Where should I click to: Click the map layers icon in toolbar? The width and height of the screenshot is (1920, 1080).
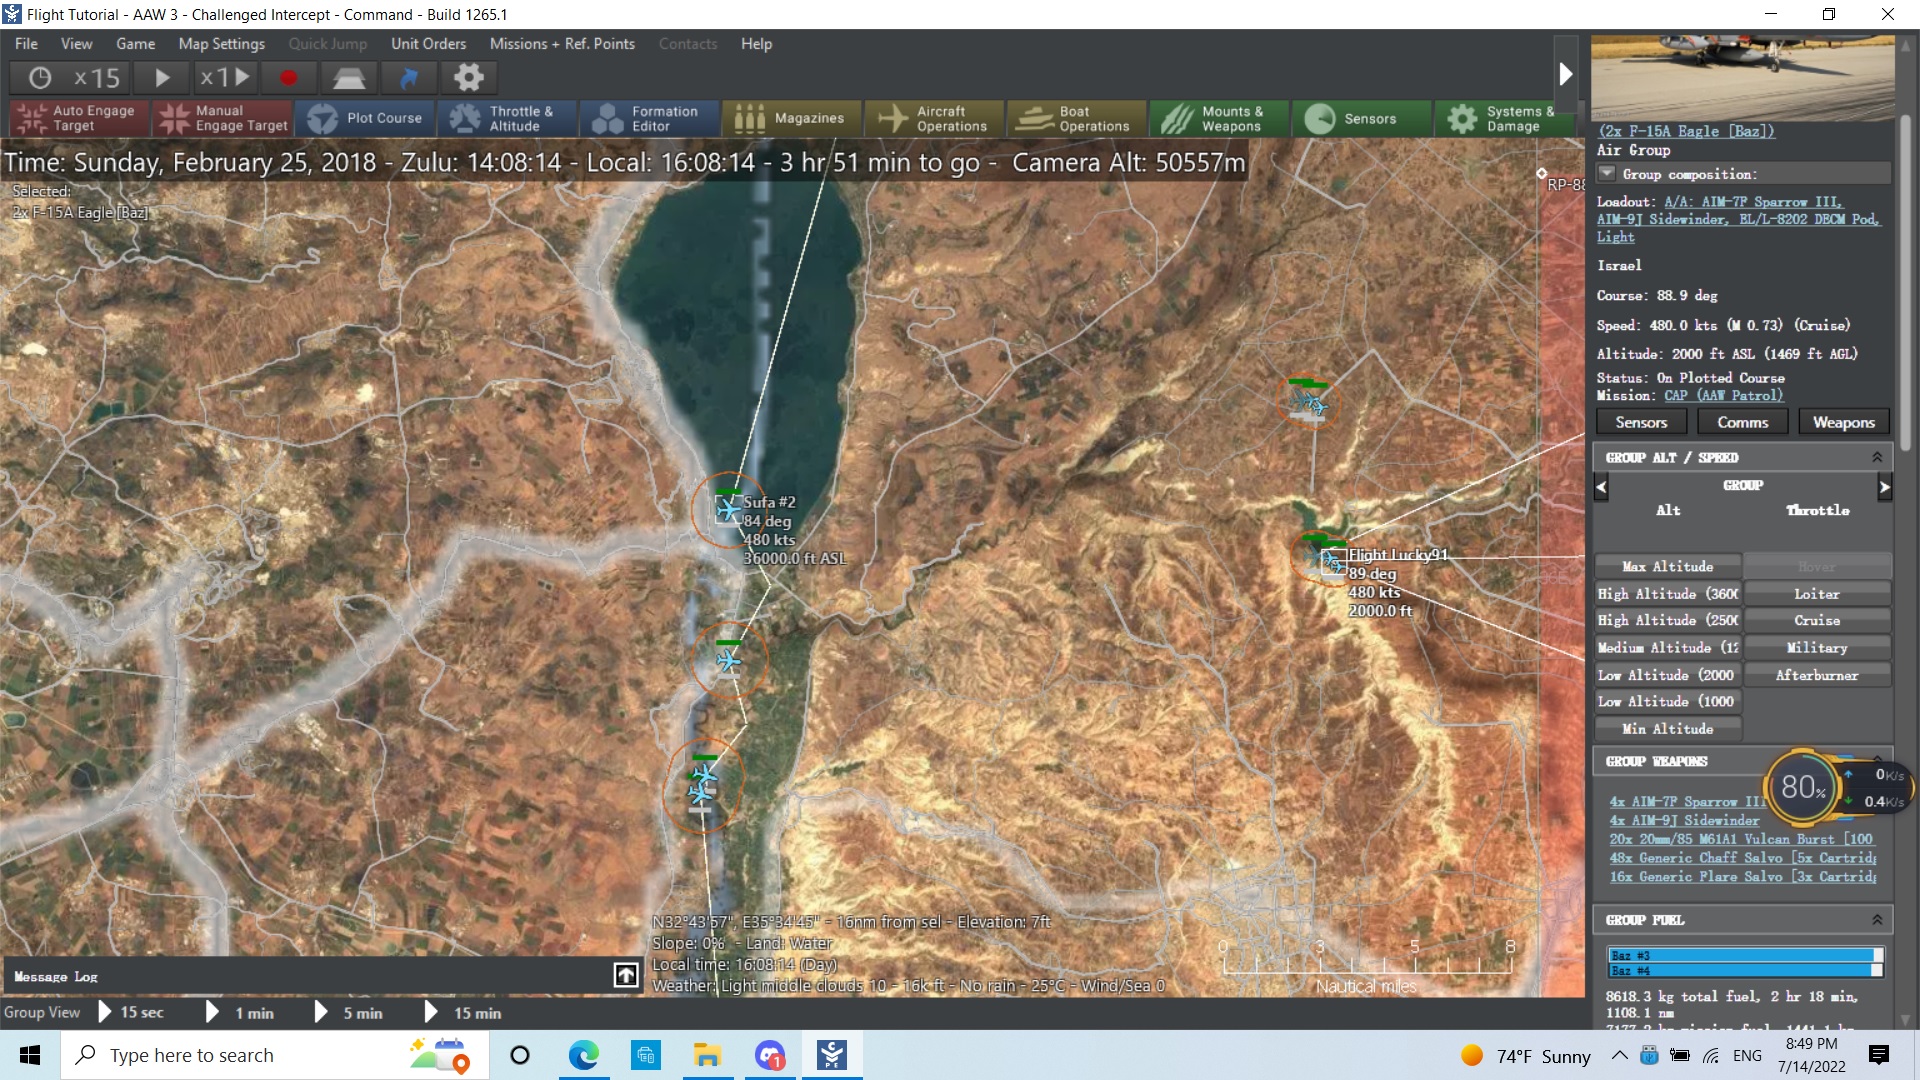coord(348,78)
